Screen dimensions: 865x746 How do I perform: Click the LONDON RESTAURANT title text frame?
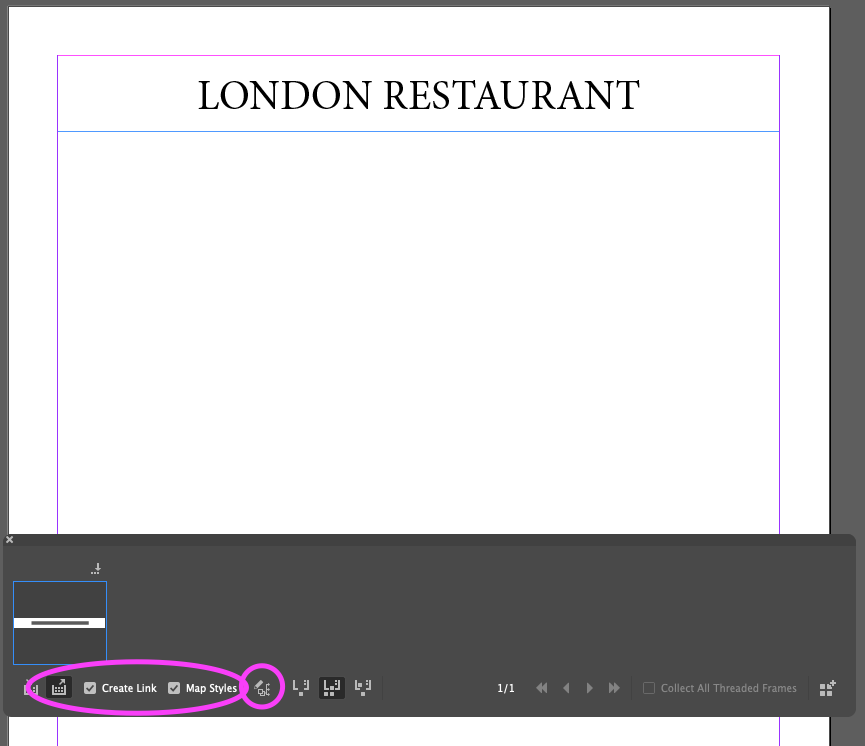(418, 93)
